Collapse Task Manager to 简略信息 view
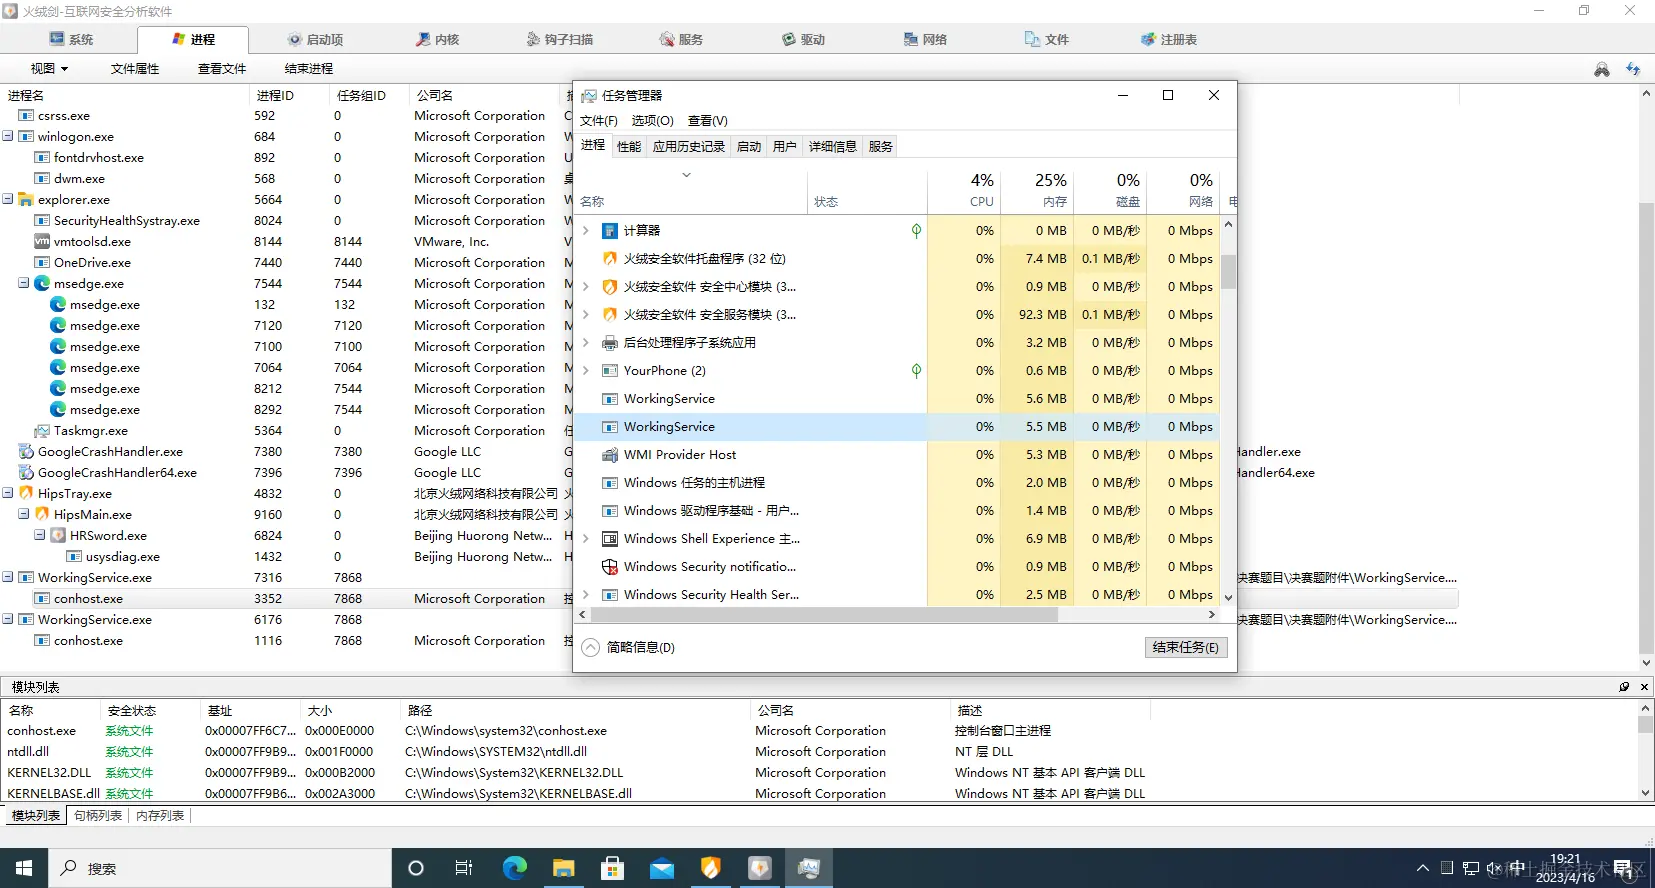 (628, 647)
